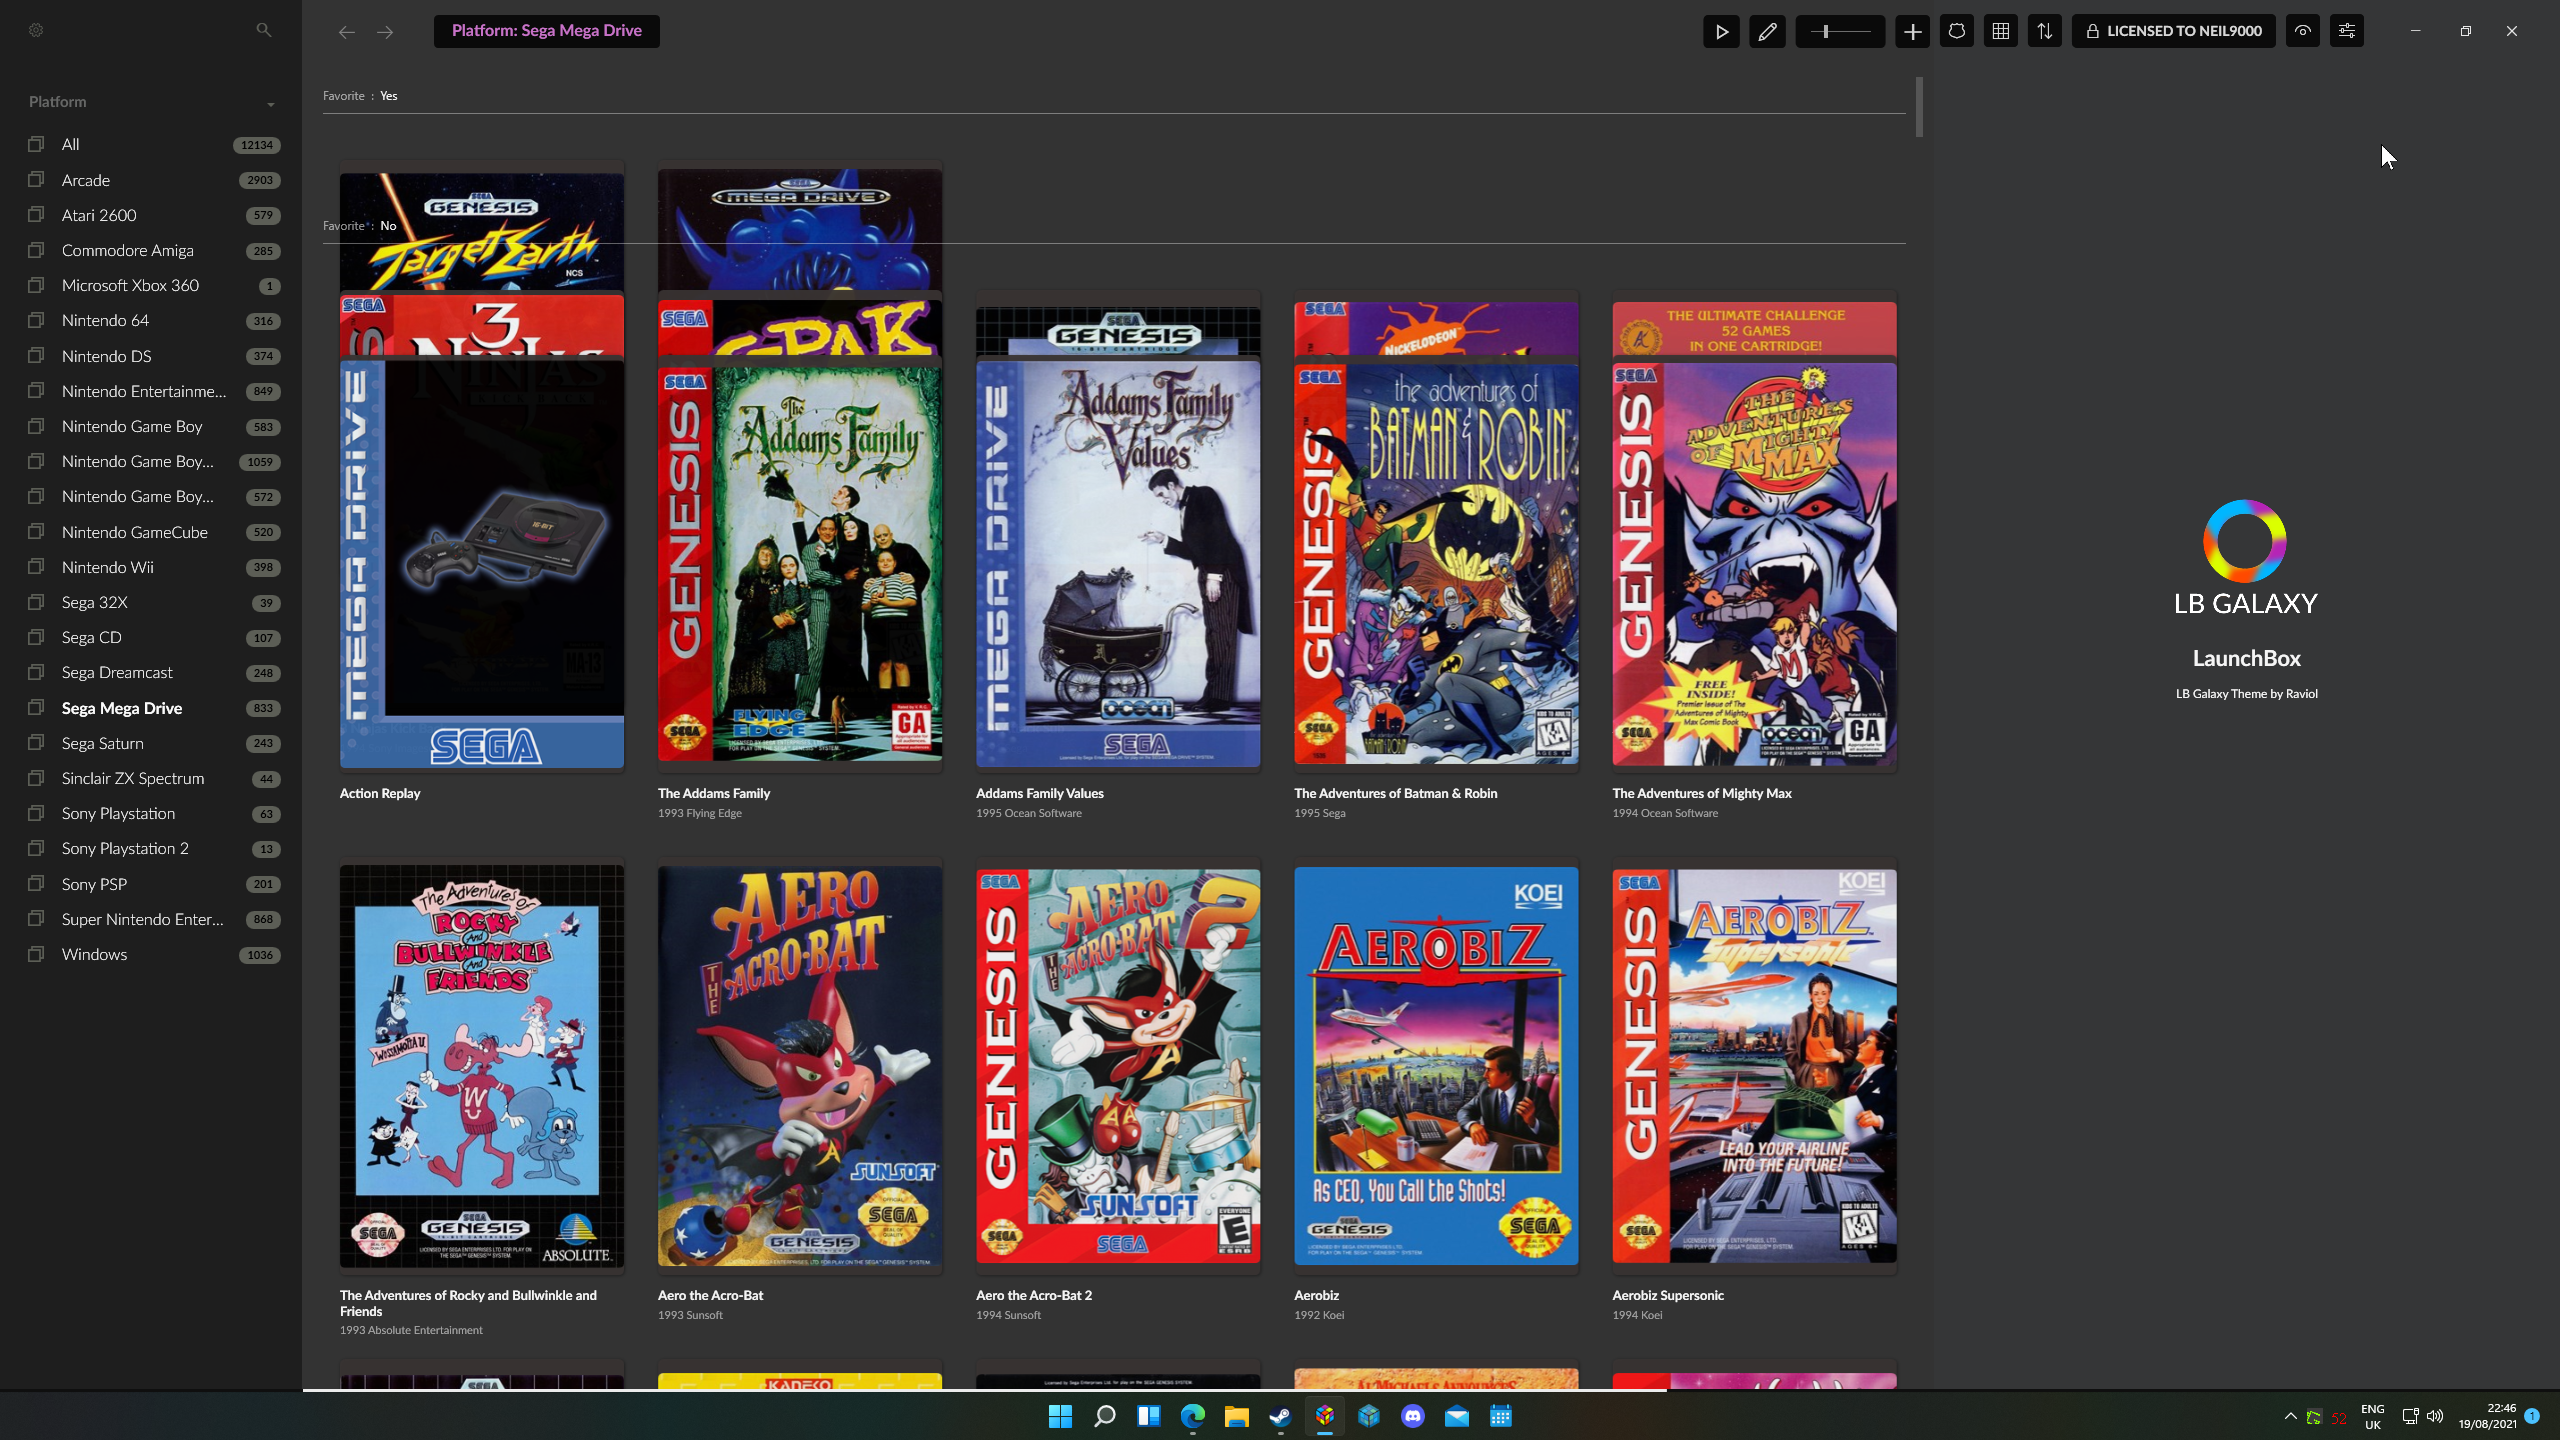2560x1440 pixels.
Task: Go forward with the right arrow
Action: (x=385, y=32)
